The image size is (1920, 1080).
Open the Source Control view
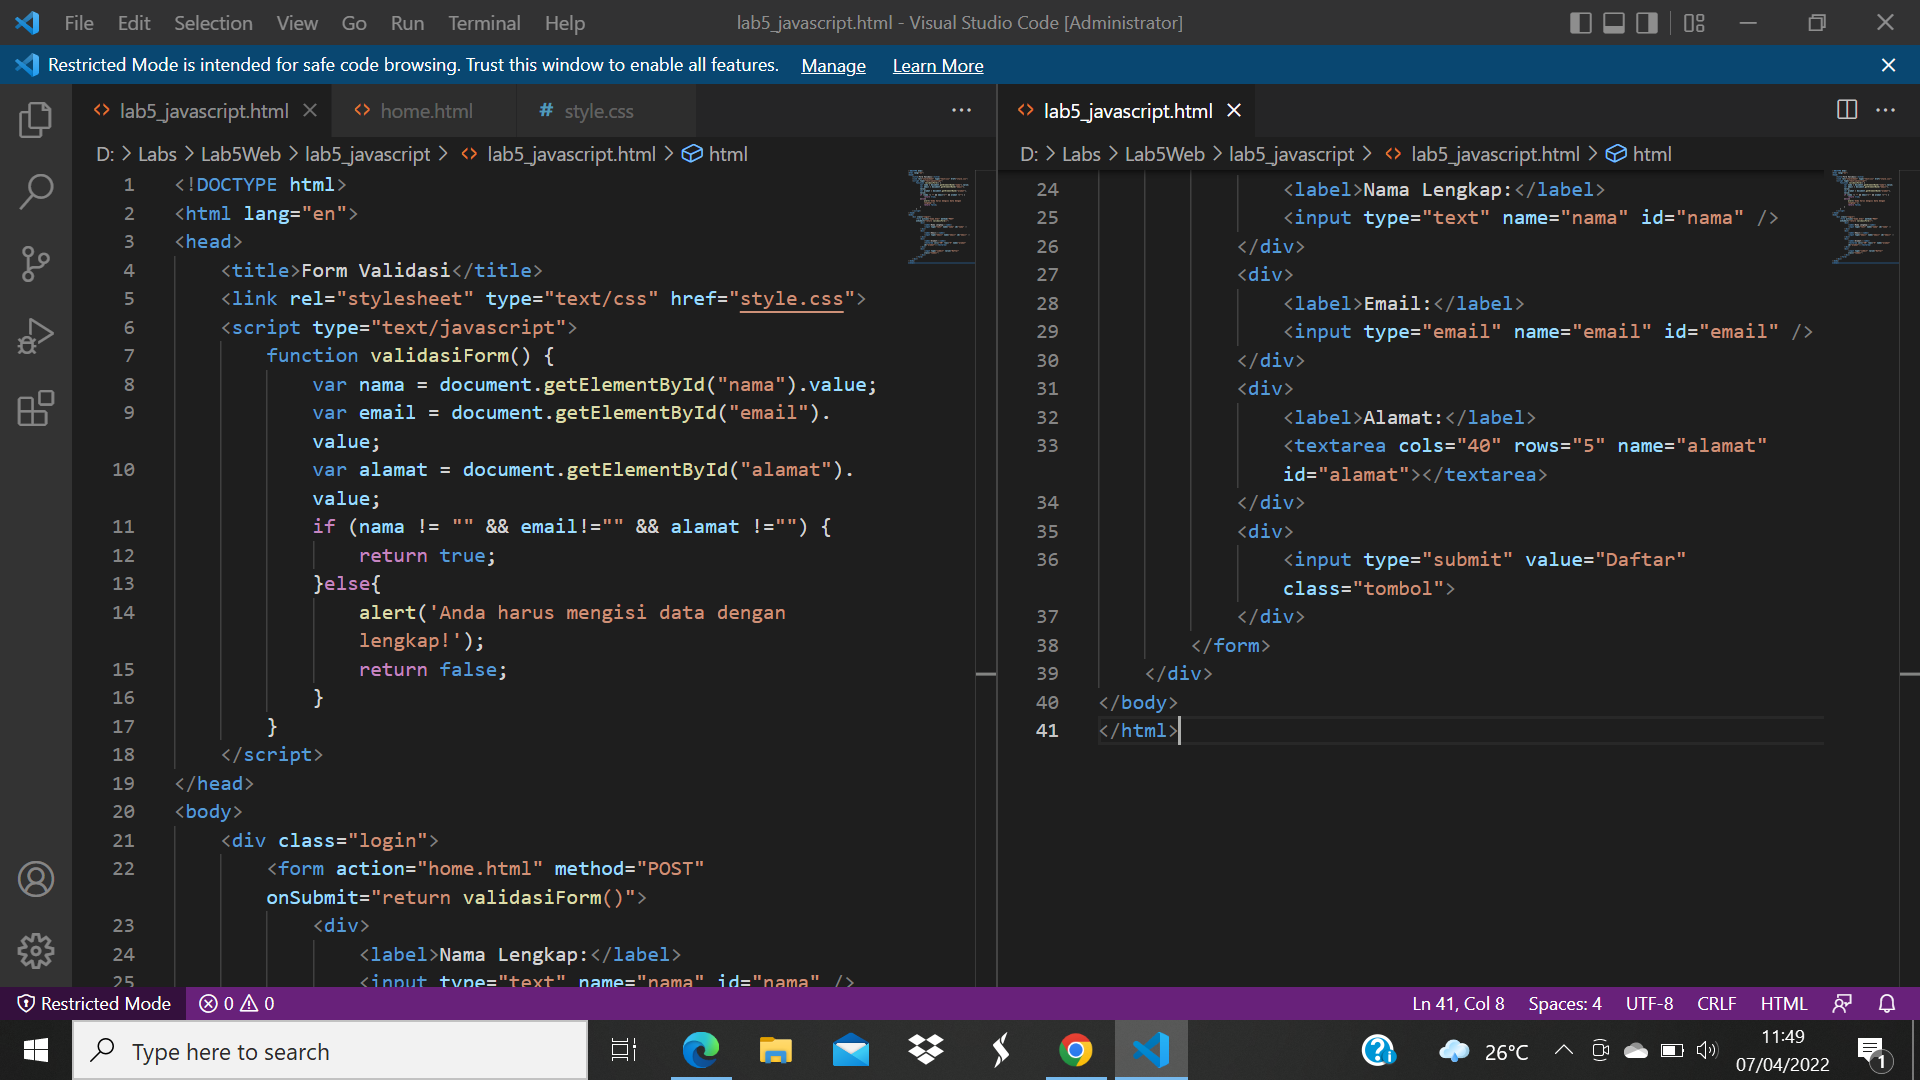click(x=36, y=263)
